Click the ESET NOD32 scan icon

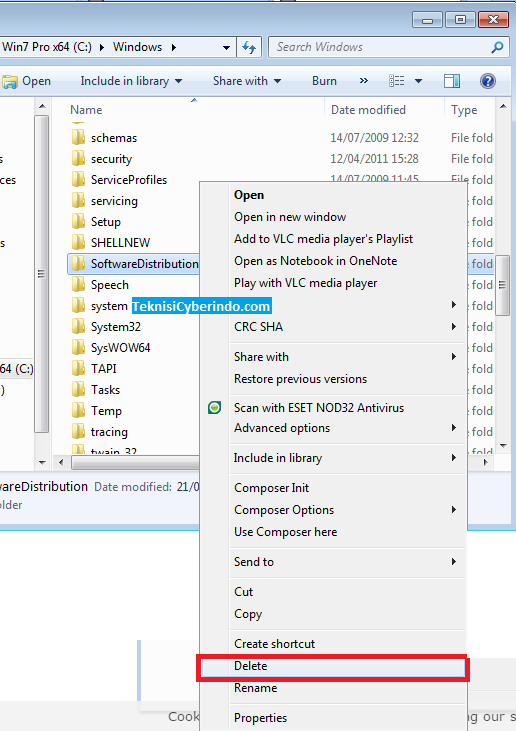214,408
